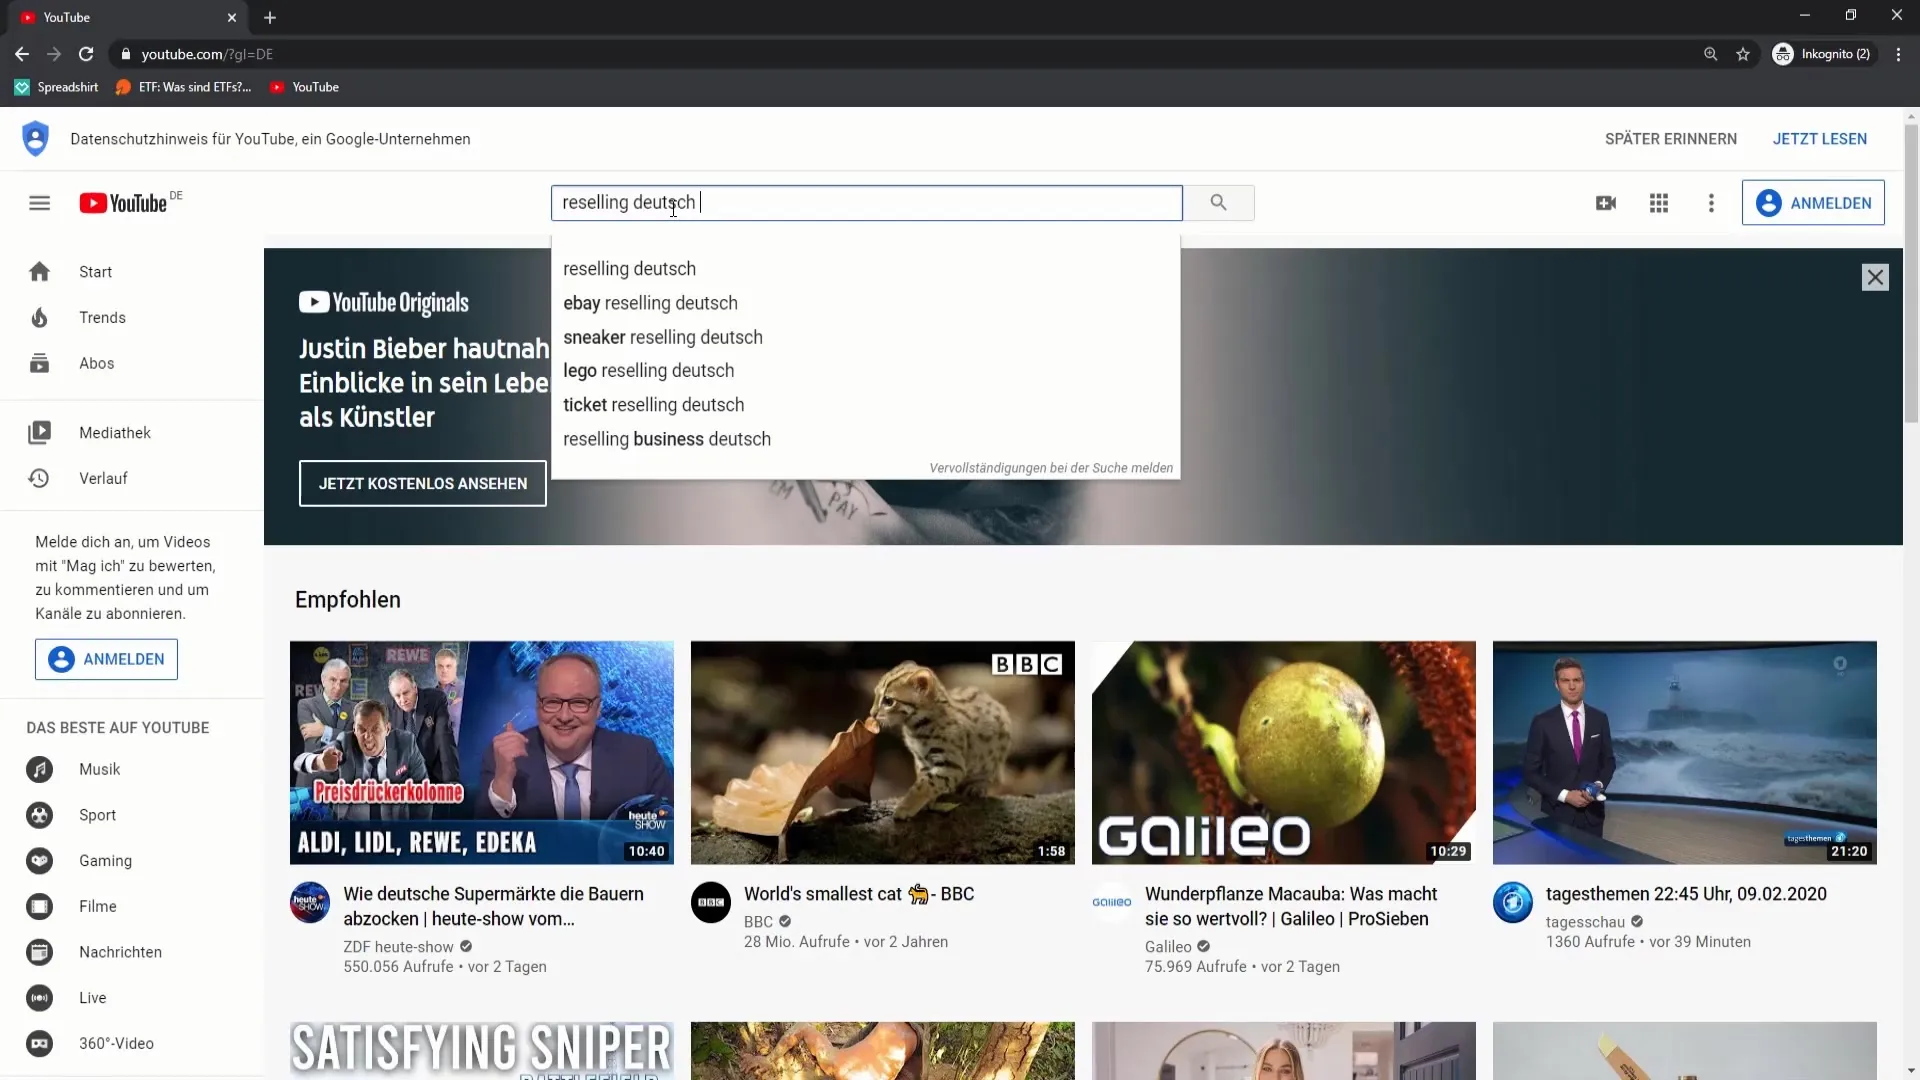Image resolution: width=1920 pixels, height=1080 pixels.
Task: Open Chrome three-dot menu
Action: [1898, 54]
